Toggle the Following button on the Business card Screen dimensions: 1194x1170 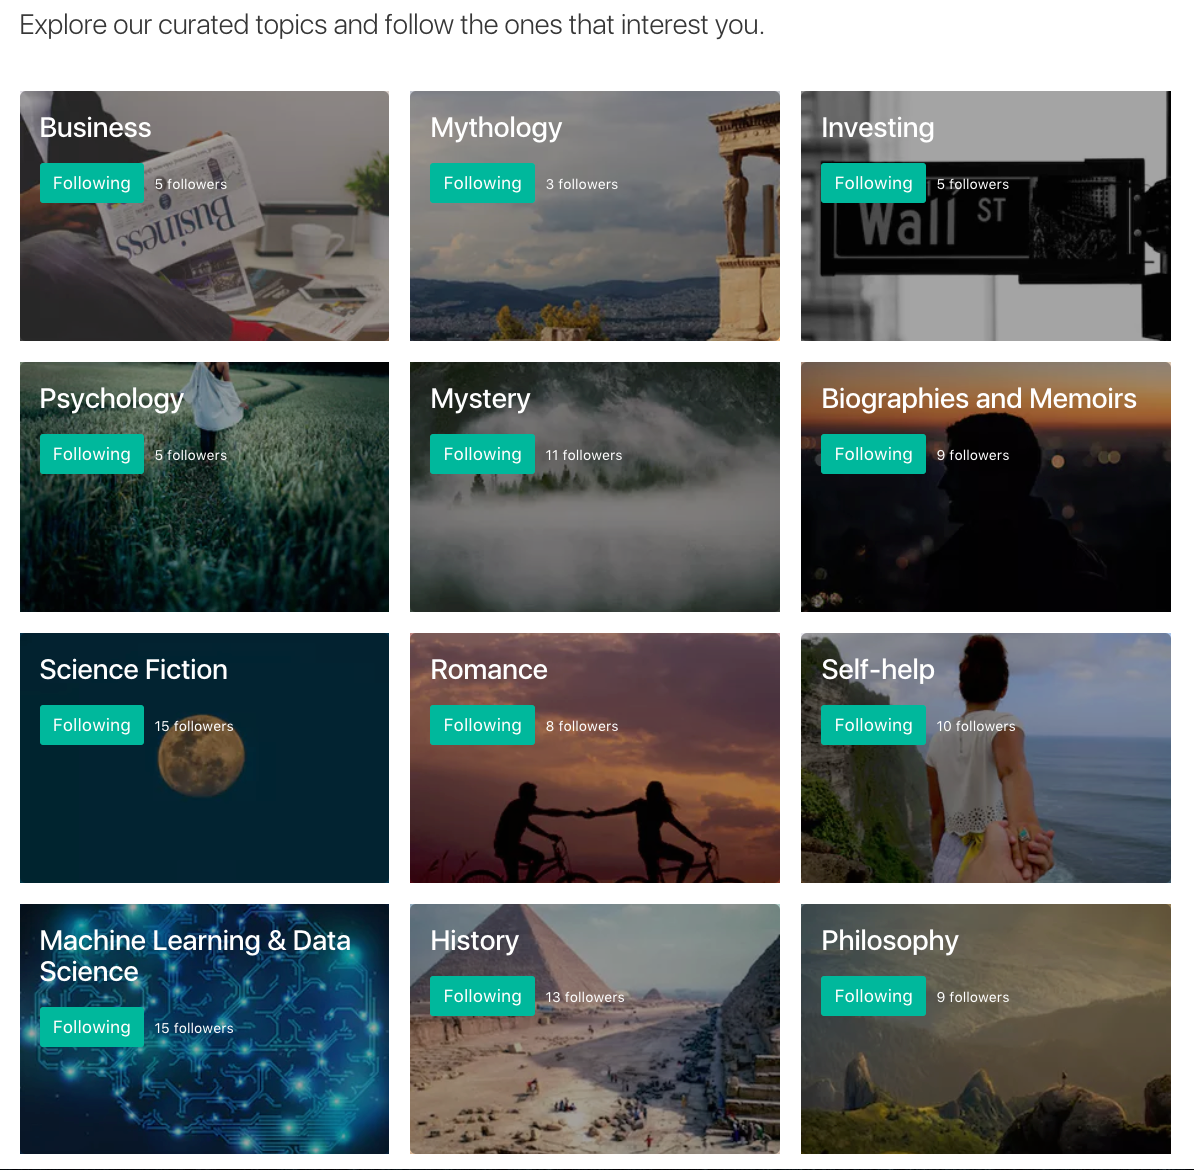pyautogui.click(x=91, y=183)
